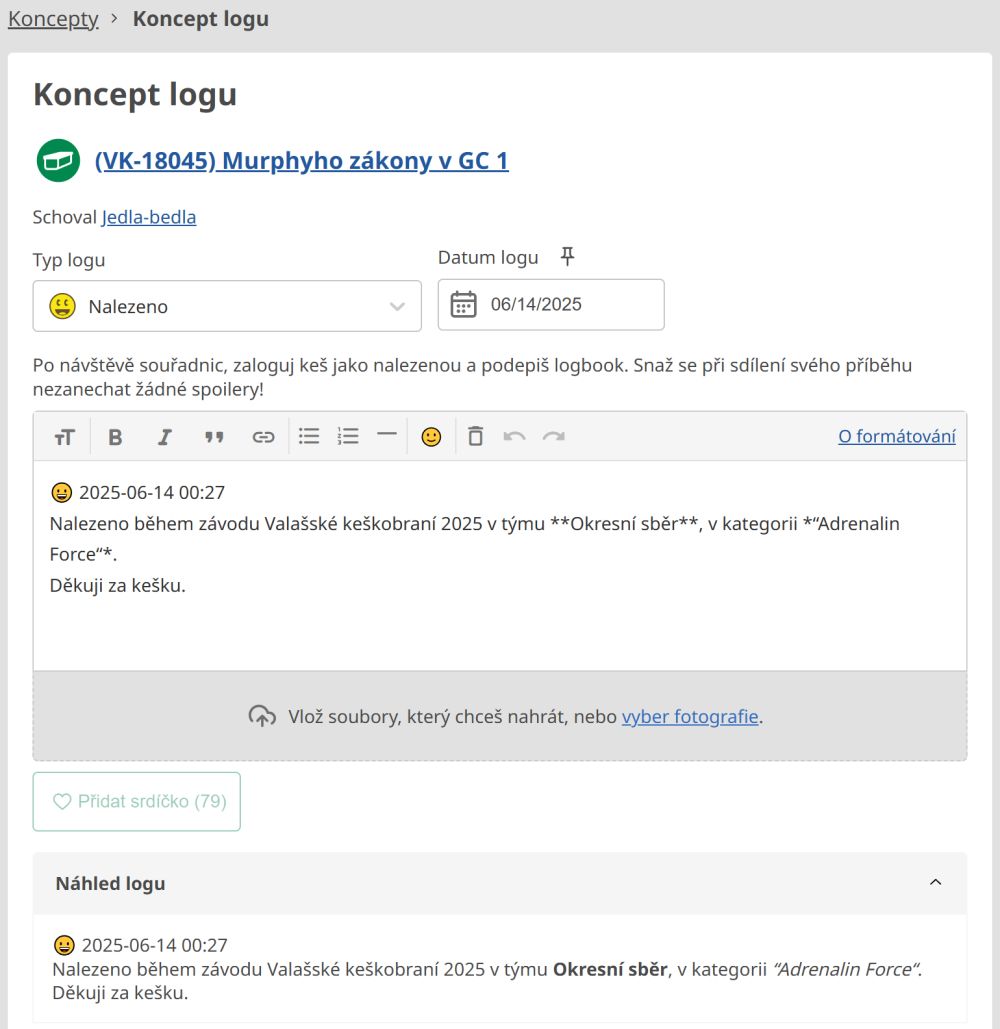Open the emoji smiley picker
Image resolution: width=1000 pixels, height=1029 pixels.
431,437
